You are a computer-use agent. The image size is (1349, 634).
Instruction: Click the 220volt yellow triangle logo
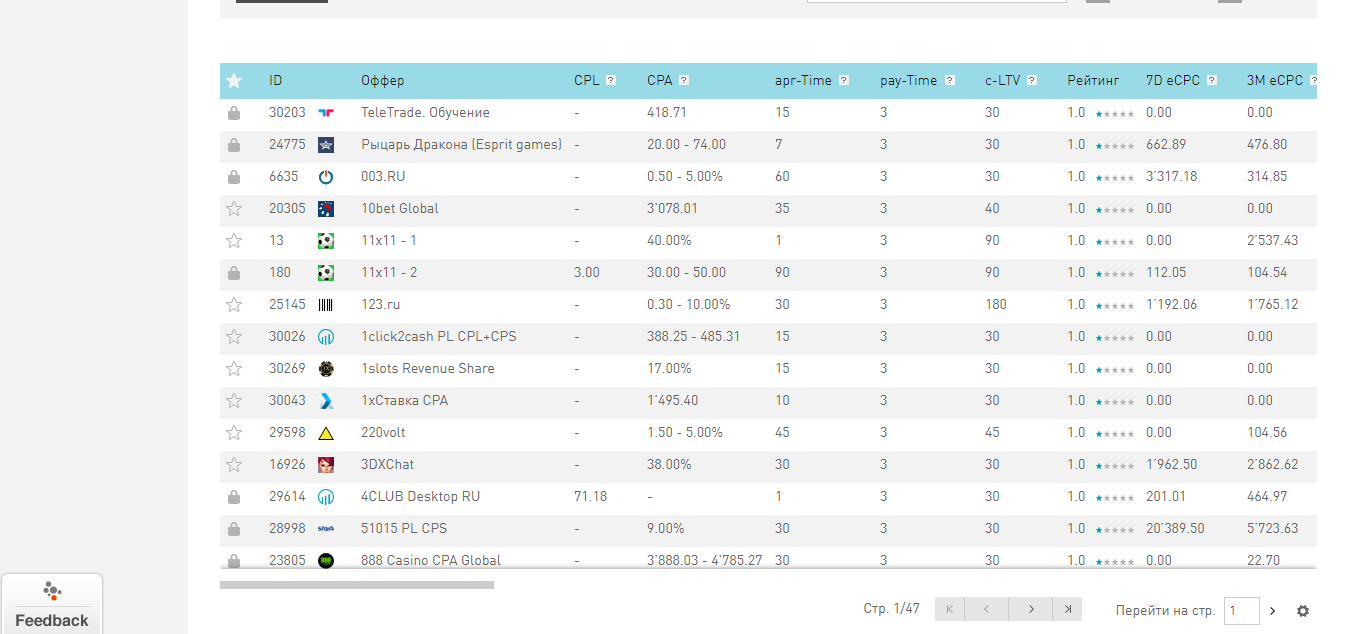click(x=326, y=433)
